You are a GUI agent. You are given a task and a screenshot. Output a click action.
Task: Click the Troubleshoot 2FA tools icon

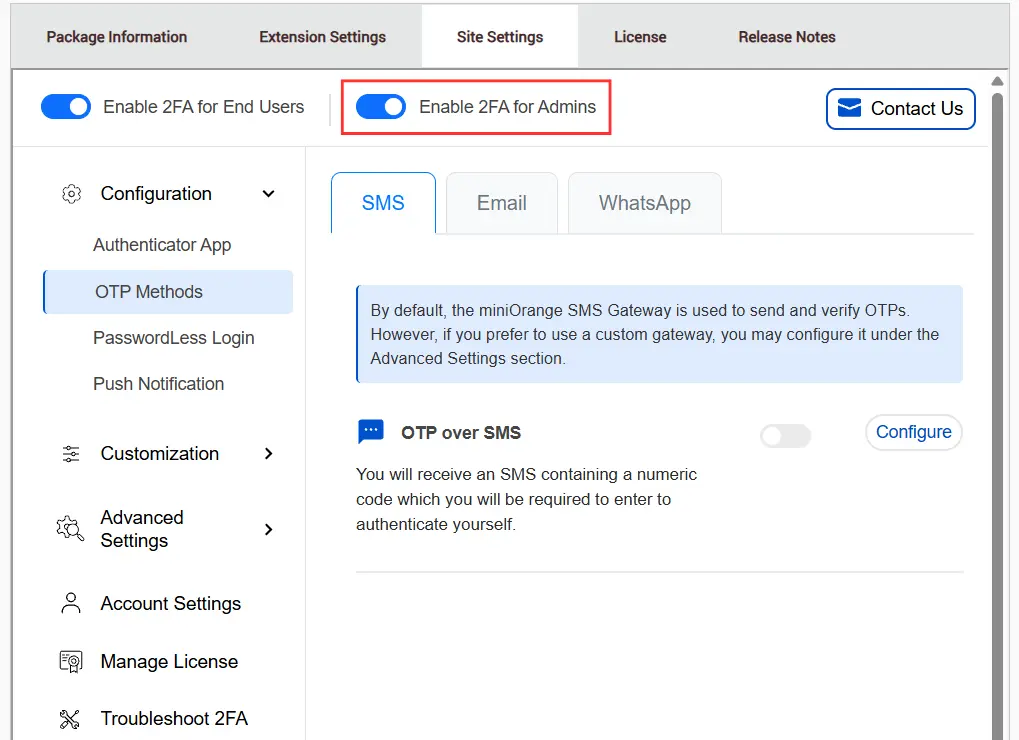tap(70, 718)
